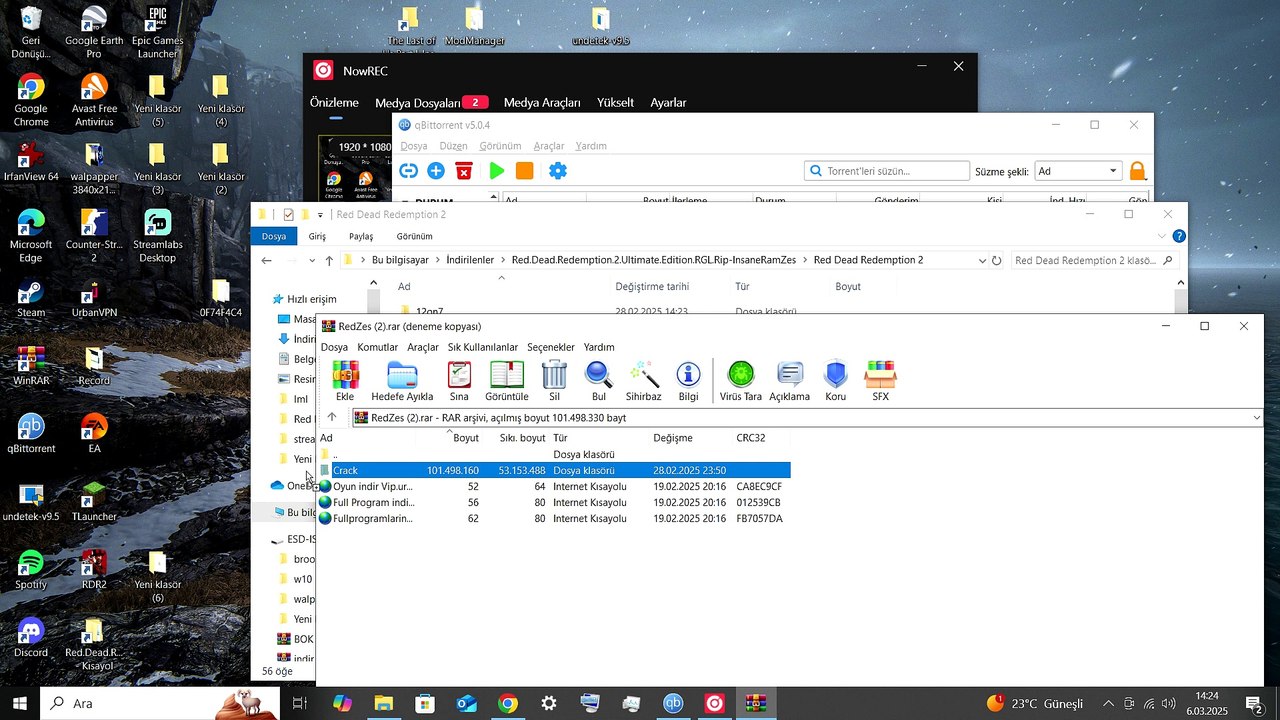
Task: Click the Sına test archive icon
Action: pyautogui.click(x=459, y=380)
